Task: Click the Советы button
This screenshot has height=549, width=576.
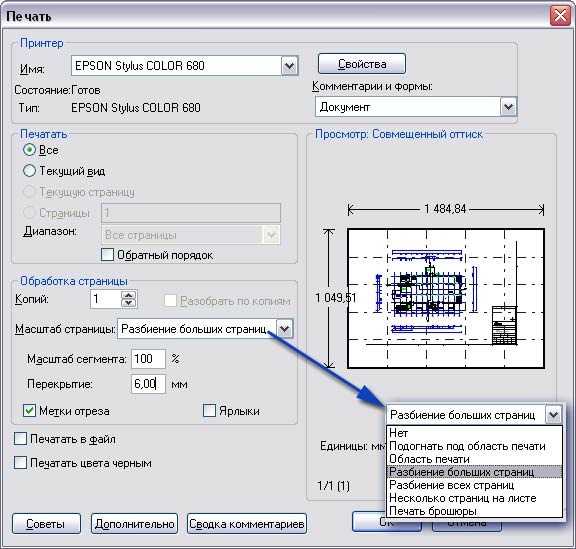Action: coord(46,524)
